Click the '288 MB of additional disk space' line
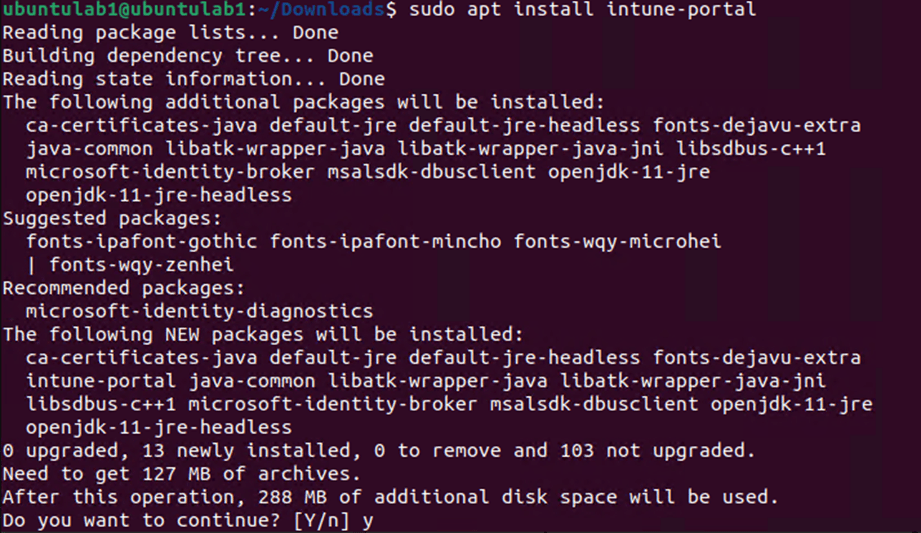The width and height of the screenshot is (921, 533). tap(389, 497)
